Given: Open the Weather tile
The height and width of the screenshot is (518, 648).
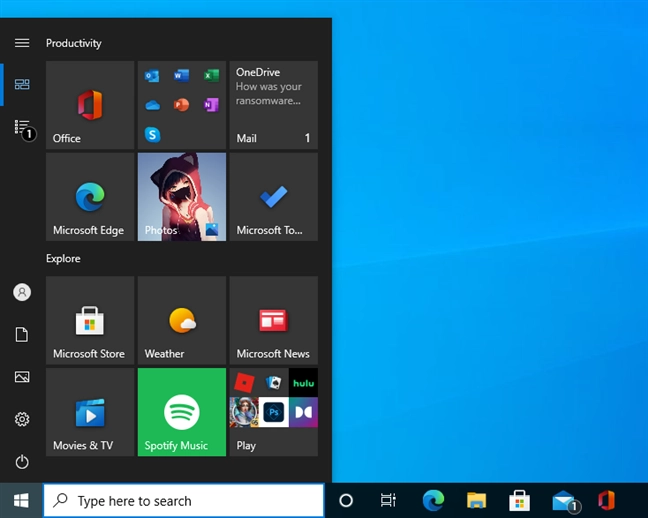Looking at the screenshot, I should (x=182, y=320).
